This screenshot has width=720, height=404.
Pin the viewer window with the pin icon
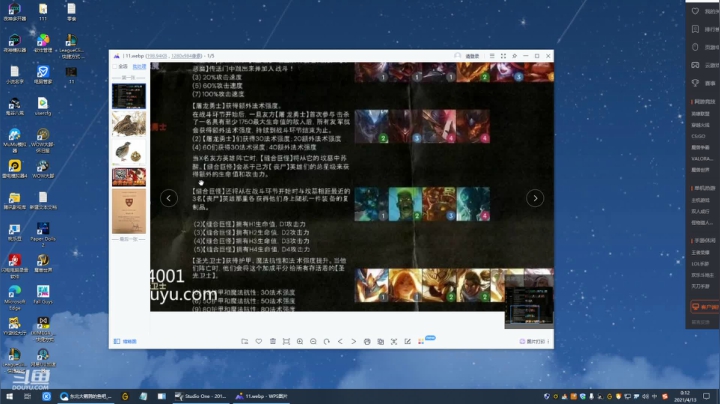click(x=514, y=56)
